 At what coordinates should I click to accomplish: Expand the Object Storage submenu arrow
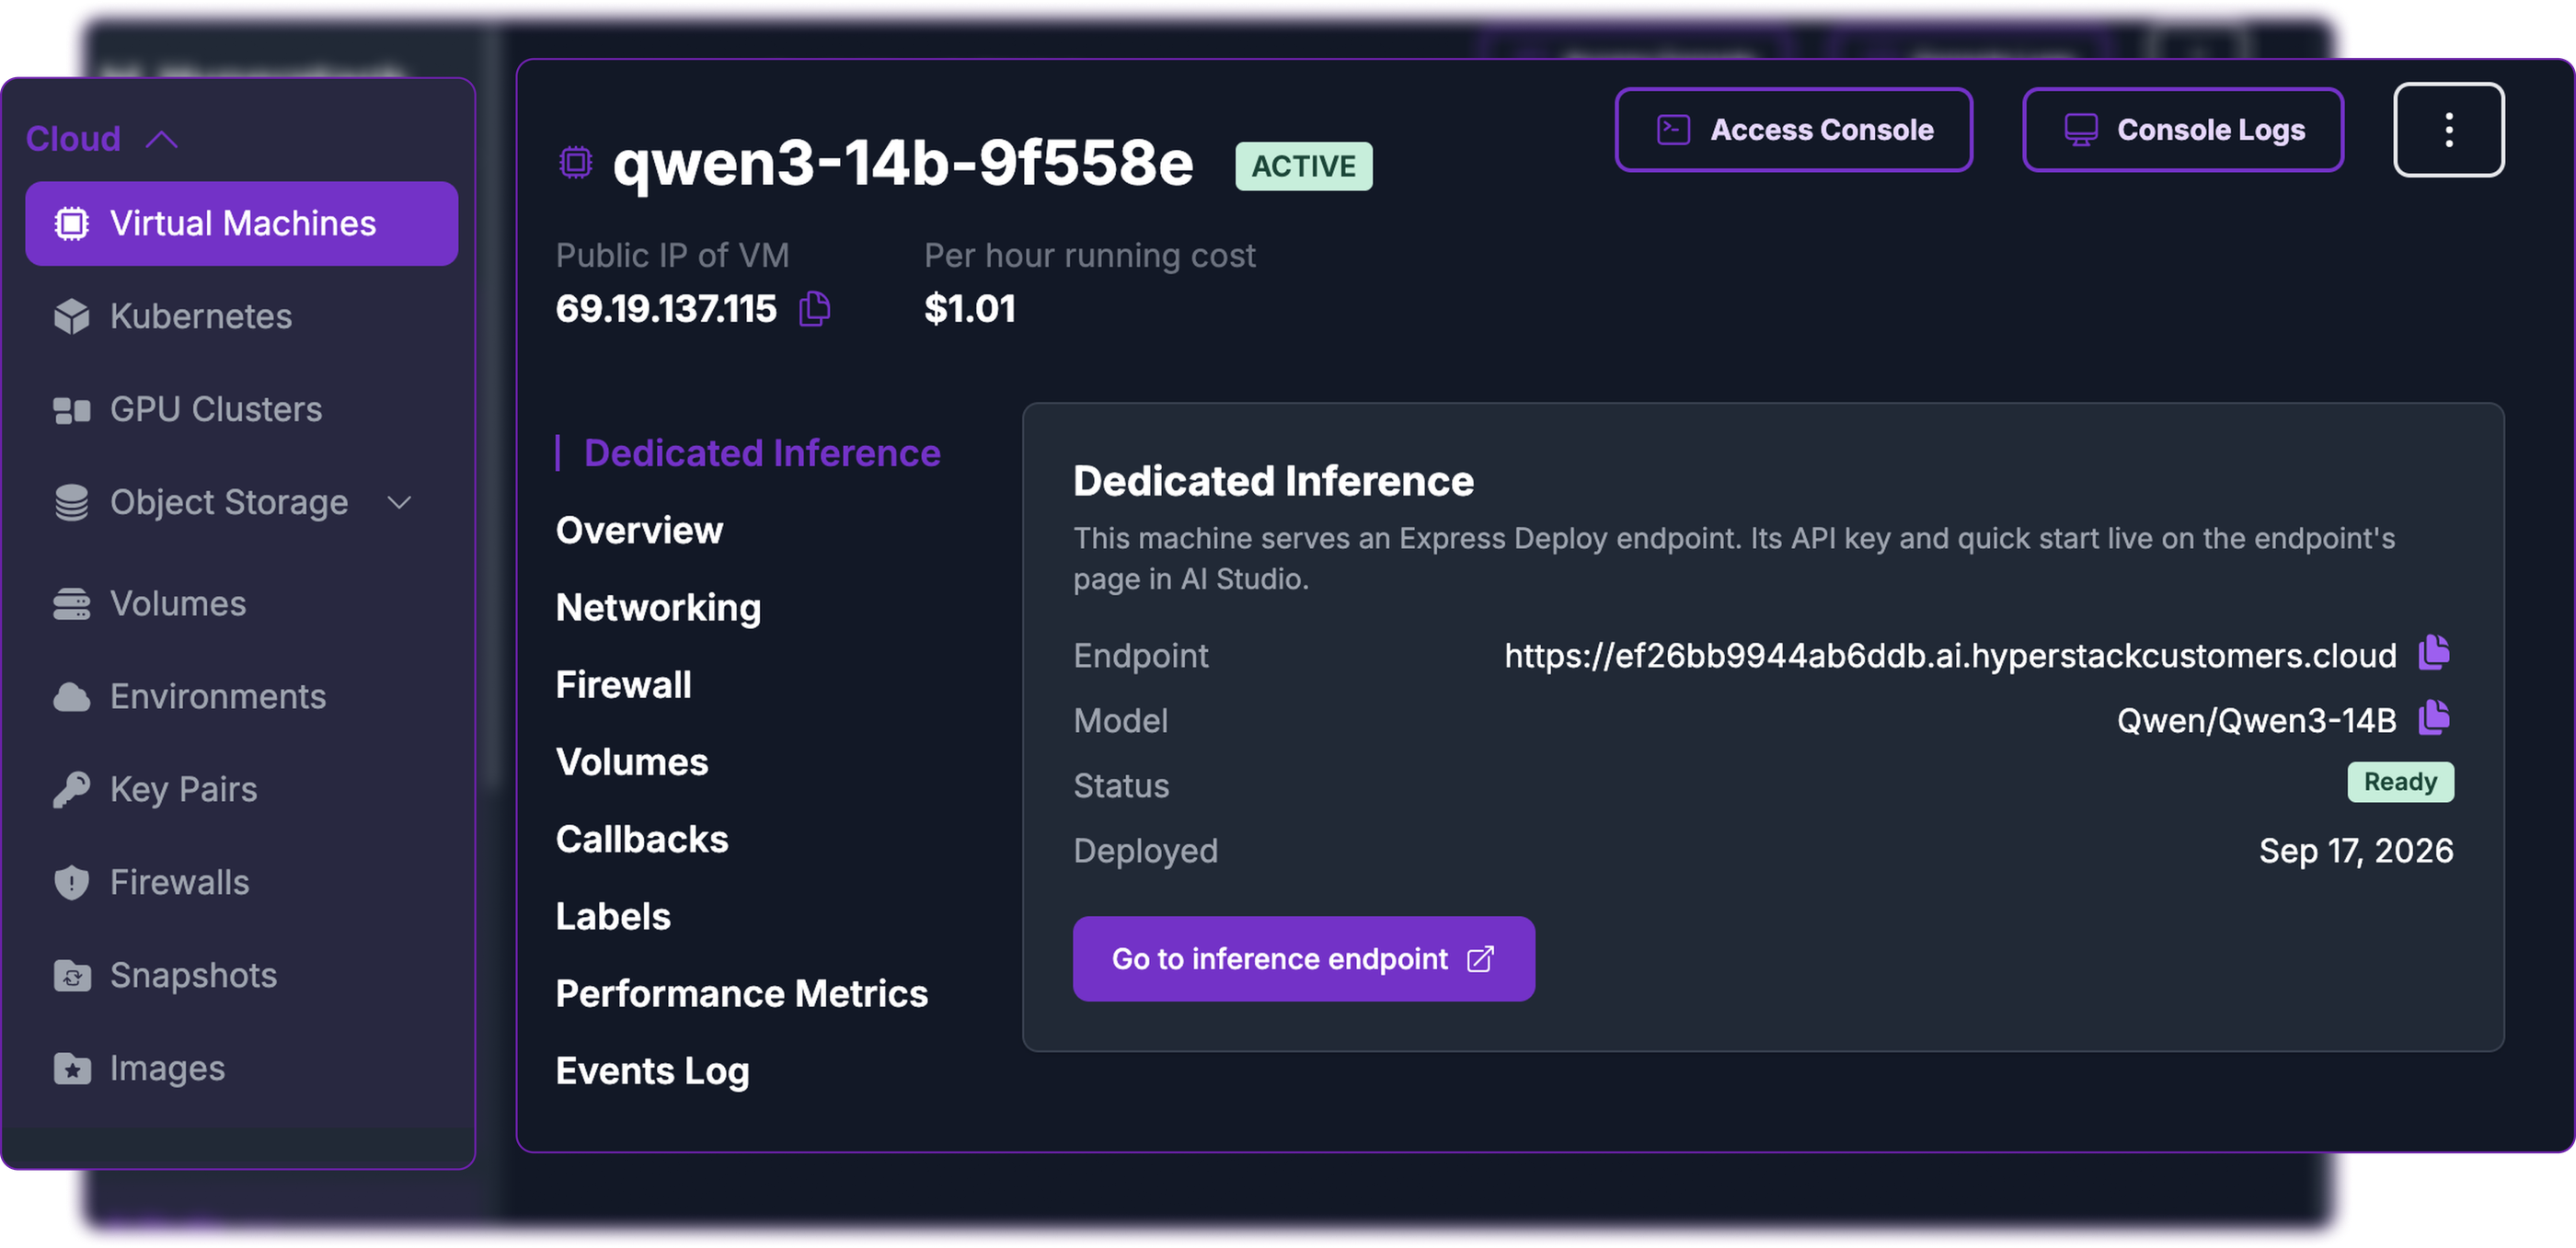[399, 502]
